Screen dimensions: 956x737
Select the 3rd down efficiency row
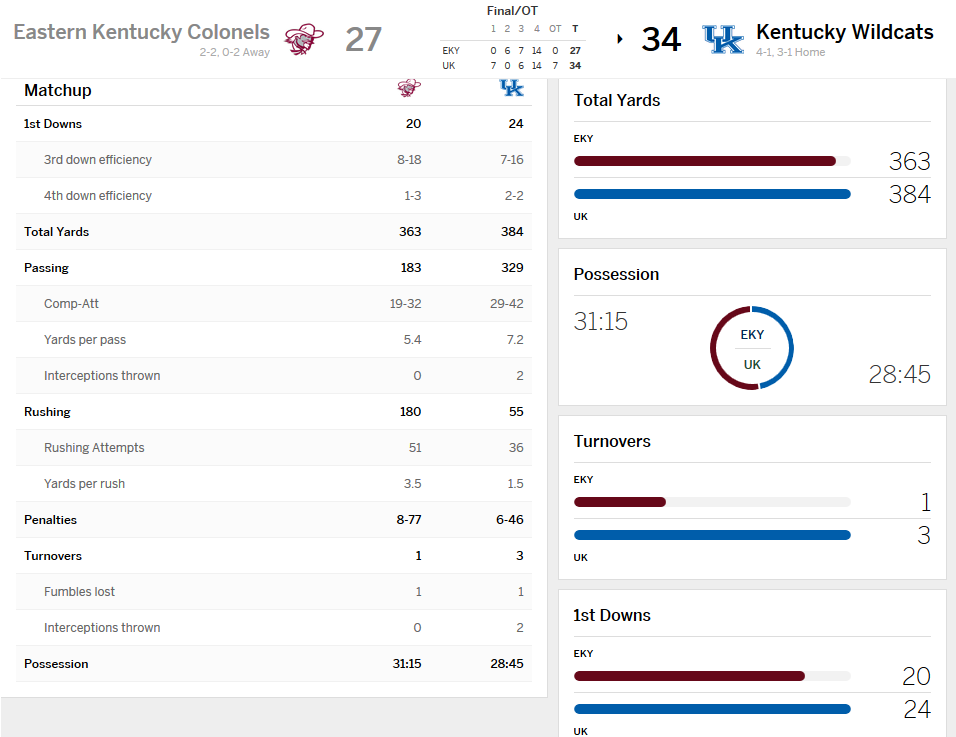pos(273,160)
